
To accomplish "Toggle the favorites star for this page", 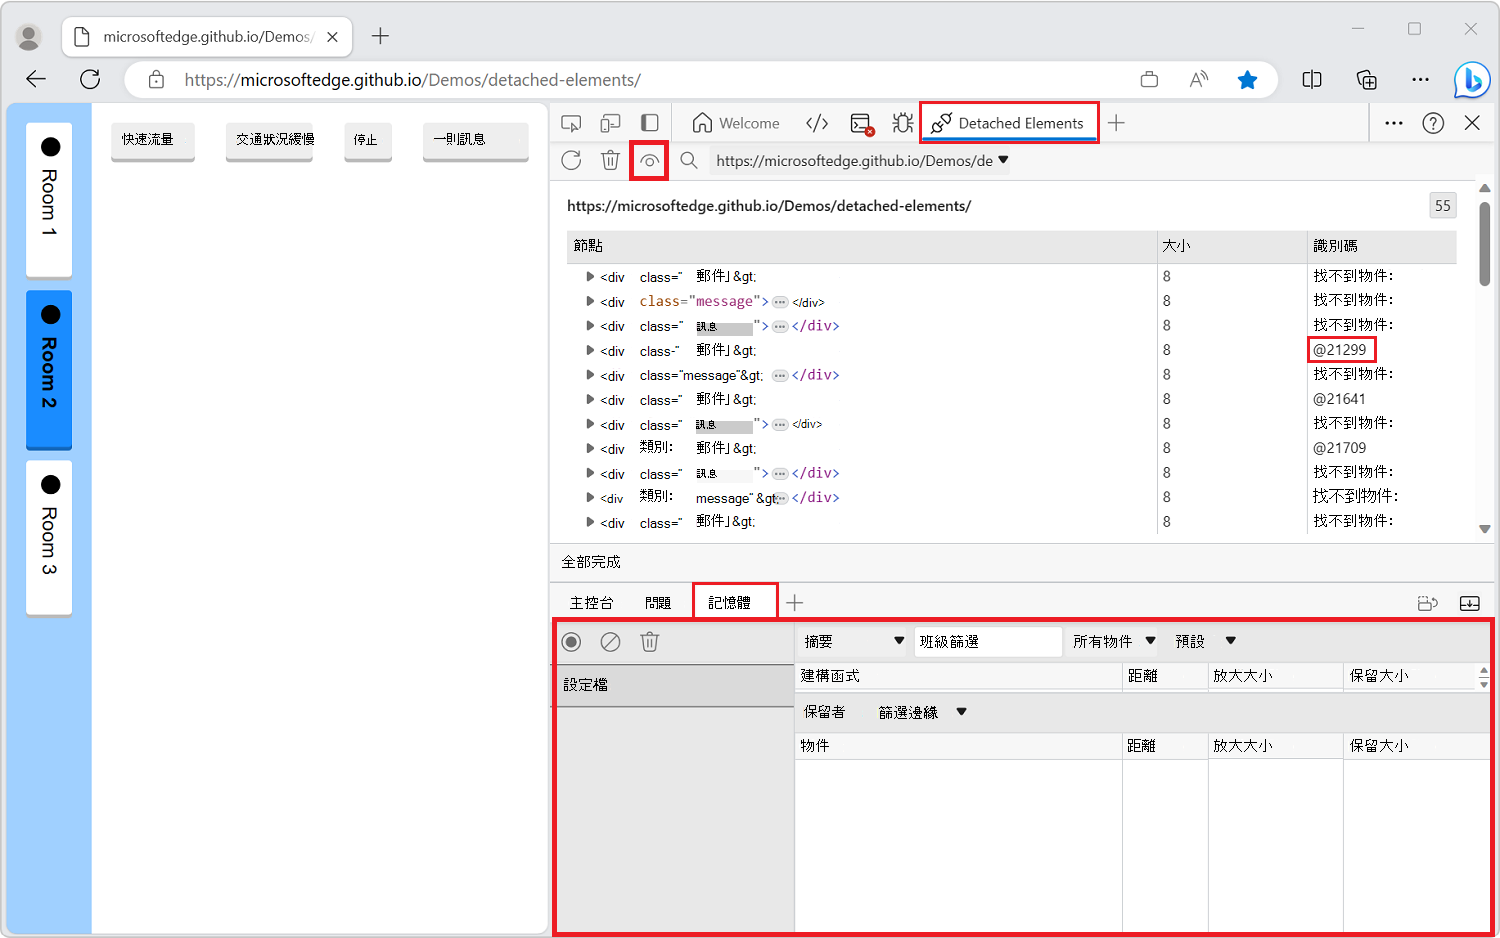I will point(1247,79).
